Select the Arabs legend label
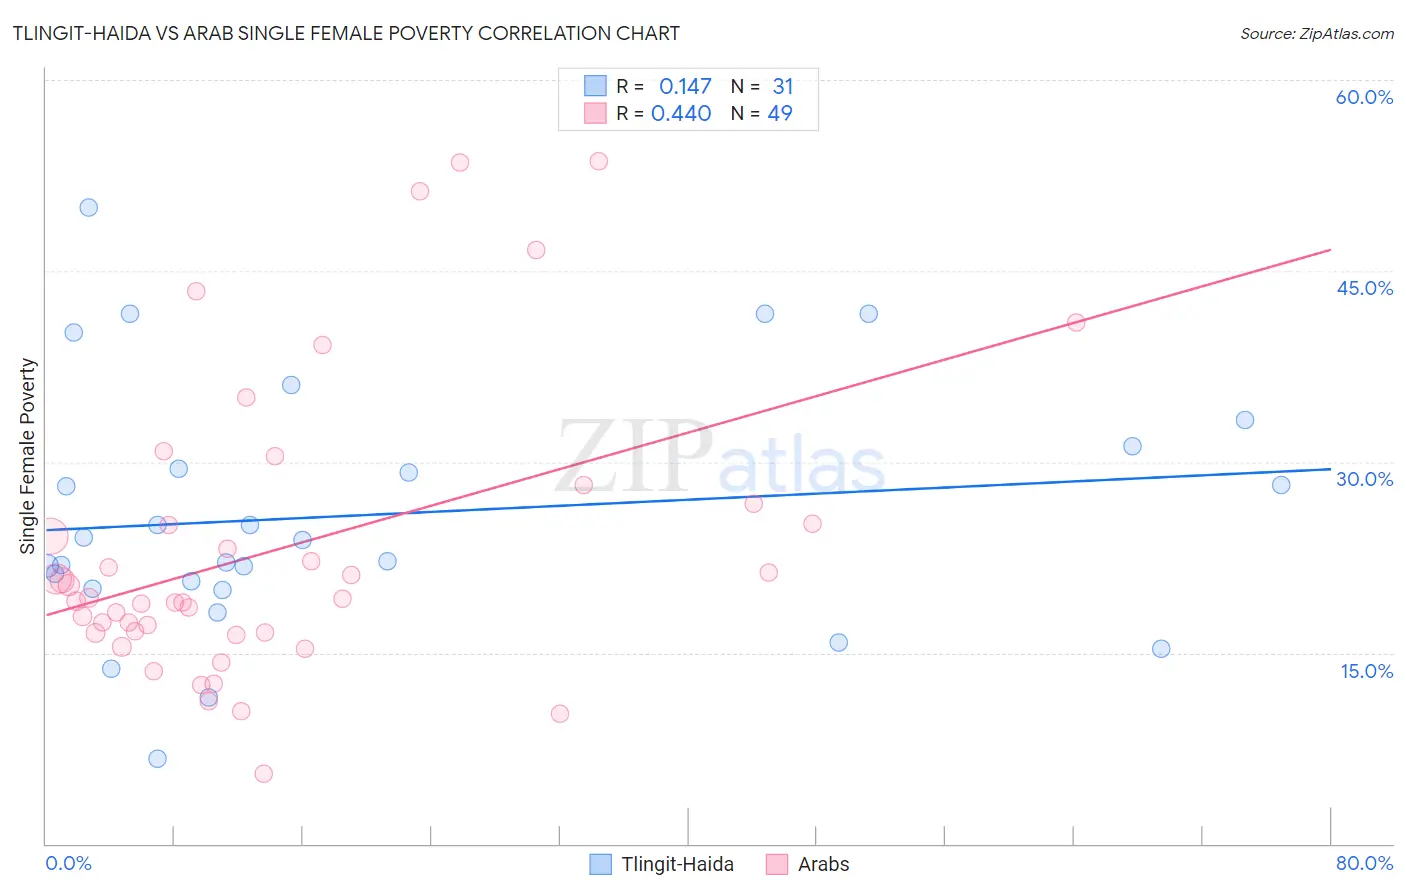This screenshot has width=1406, height=892. [x=824, y=864]
